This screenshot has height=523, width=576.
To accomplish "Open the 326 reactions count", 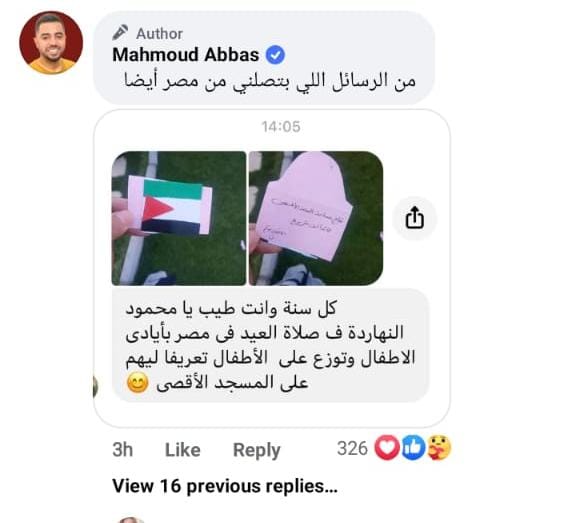I will [352, 448].
